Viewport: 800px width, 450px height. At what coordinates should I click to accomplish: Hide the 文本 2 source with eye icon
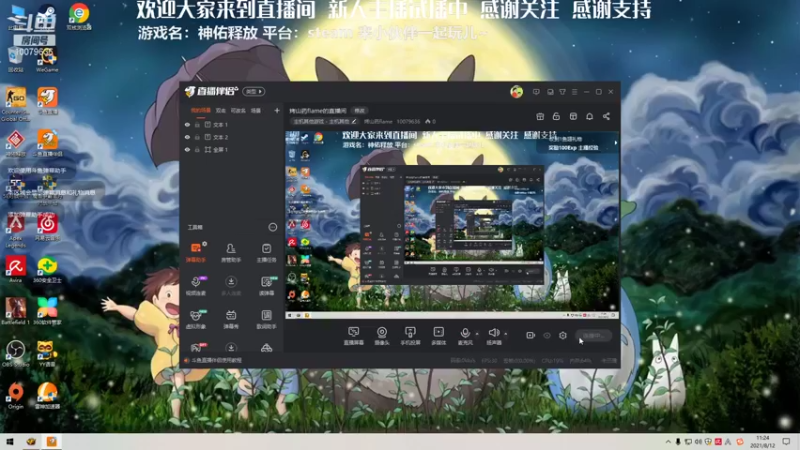(187, 137)
